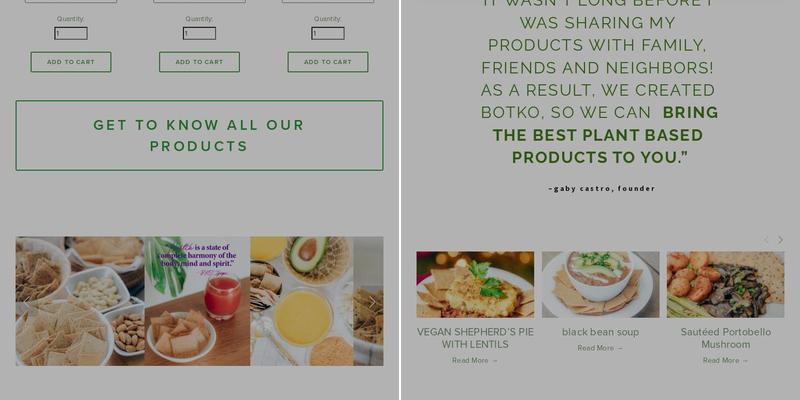
Task: Read more about black bean soup
Action: pos(601,348)
